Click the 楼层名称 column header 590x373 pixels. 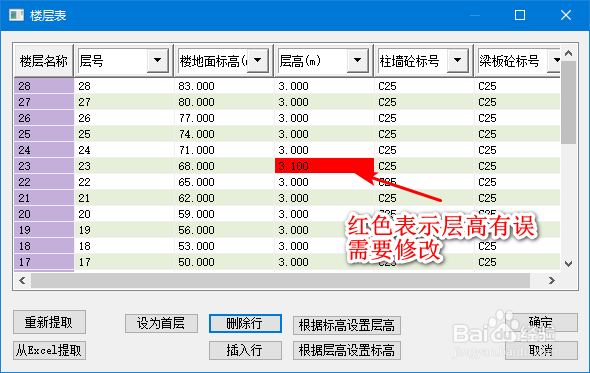pos(44,61)
